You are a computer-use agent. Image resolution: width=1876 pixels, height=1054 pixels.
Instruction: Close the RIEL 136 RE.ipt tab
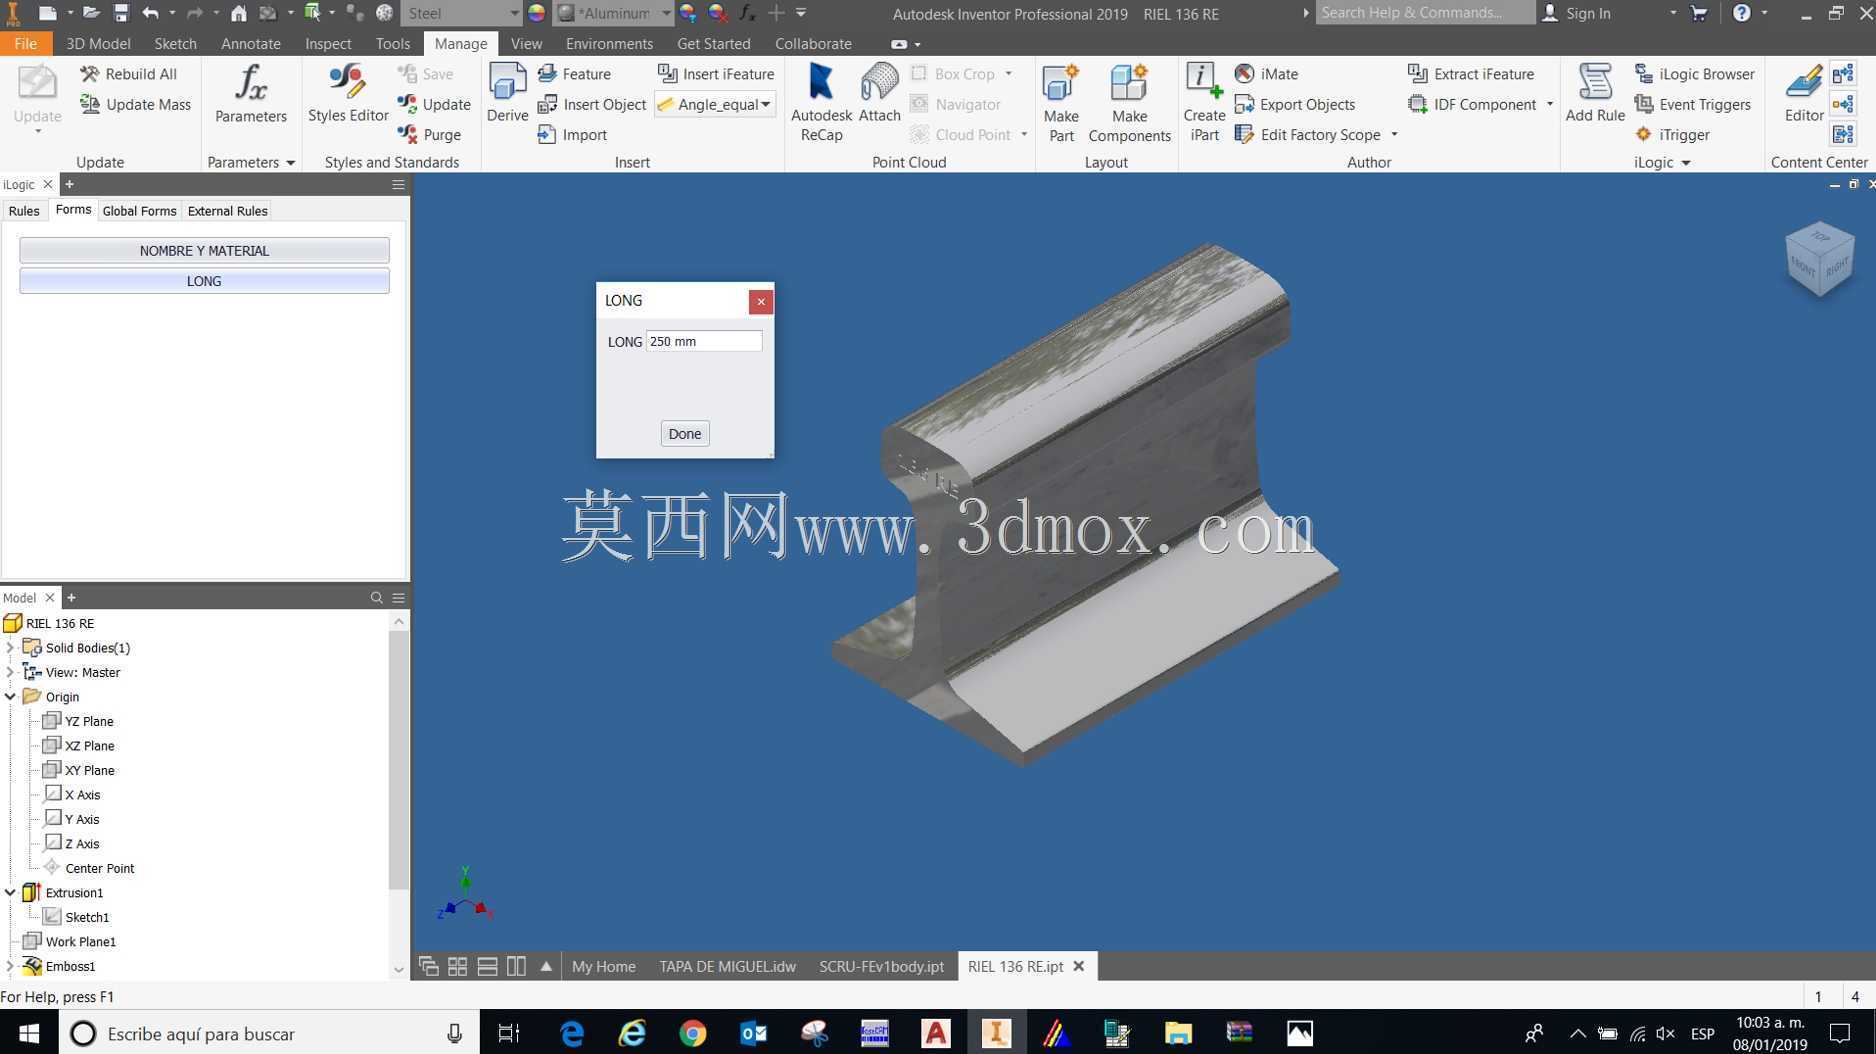coord(1078,966)
